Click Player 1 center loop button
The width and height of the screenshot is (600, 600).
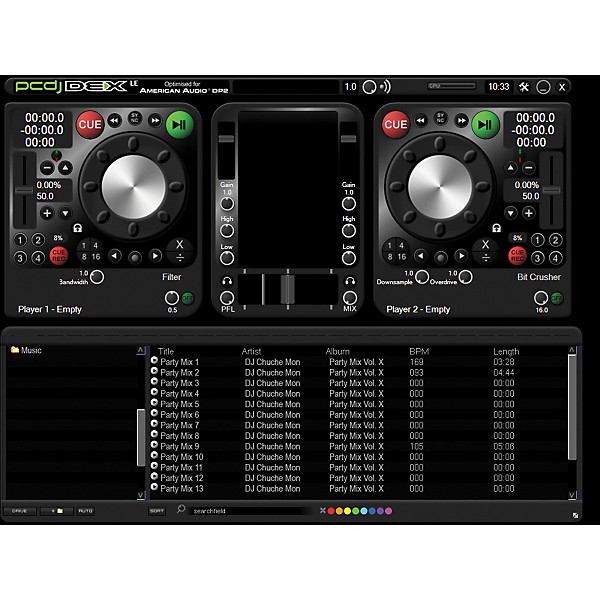[135, 258]
